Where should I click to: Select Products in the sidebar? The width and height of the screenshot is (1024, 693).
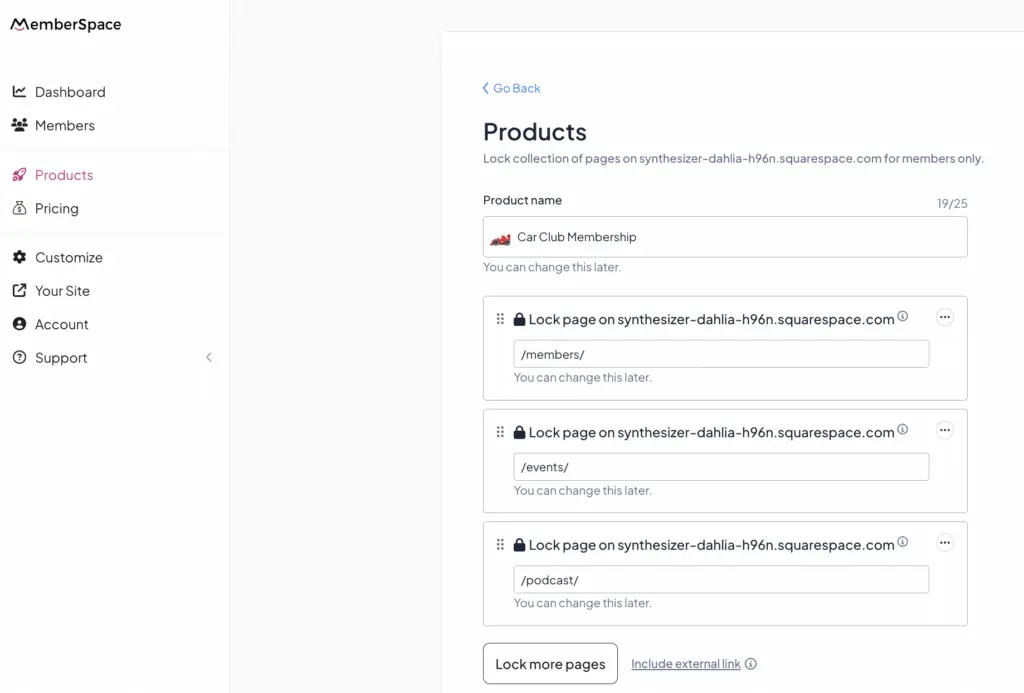tap(63, 175)
